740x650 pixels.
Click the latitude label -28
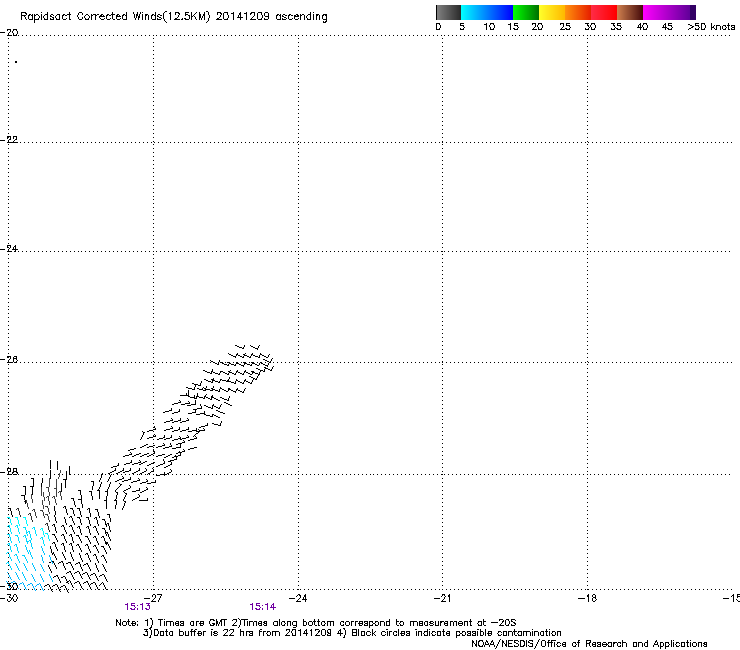[9, 472]
